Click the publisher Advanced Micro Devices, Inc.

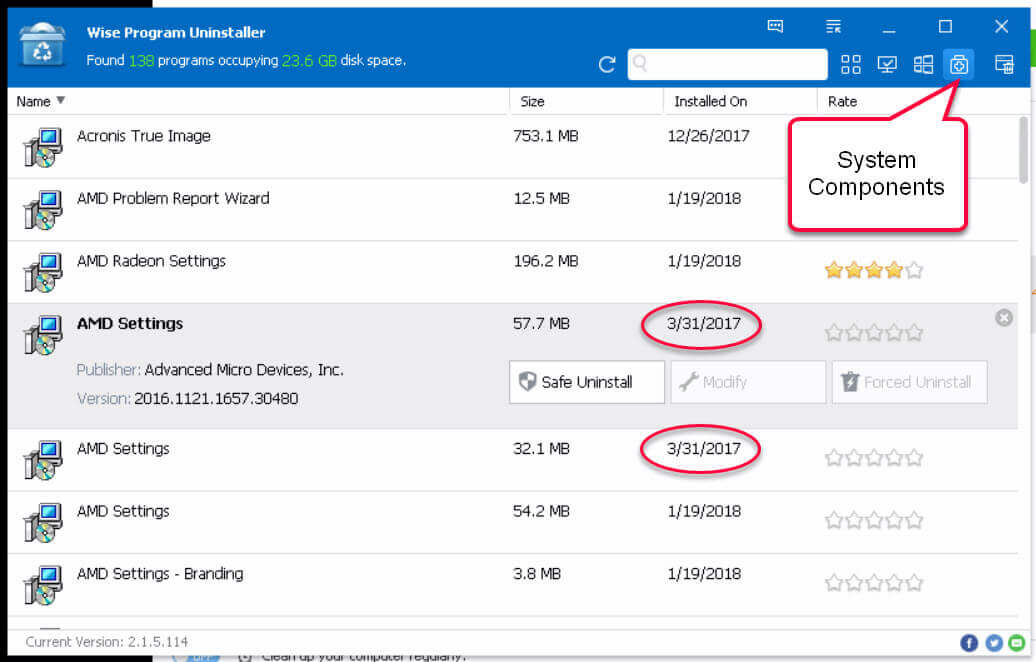(244, 370)
